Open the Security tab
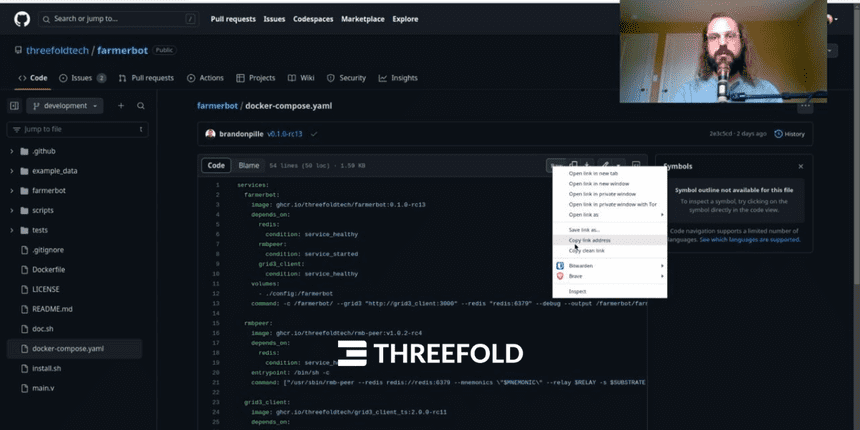Viewport: 860px width, 430px height. (346, 78)
